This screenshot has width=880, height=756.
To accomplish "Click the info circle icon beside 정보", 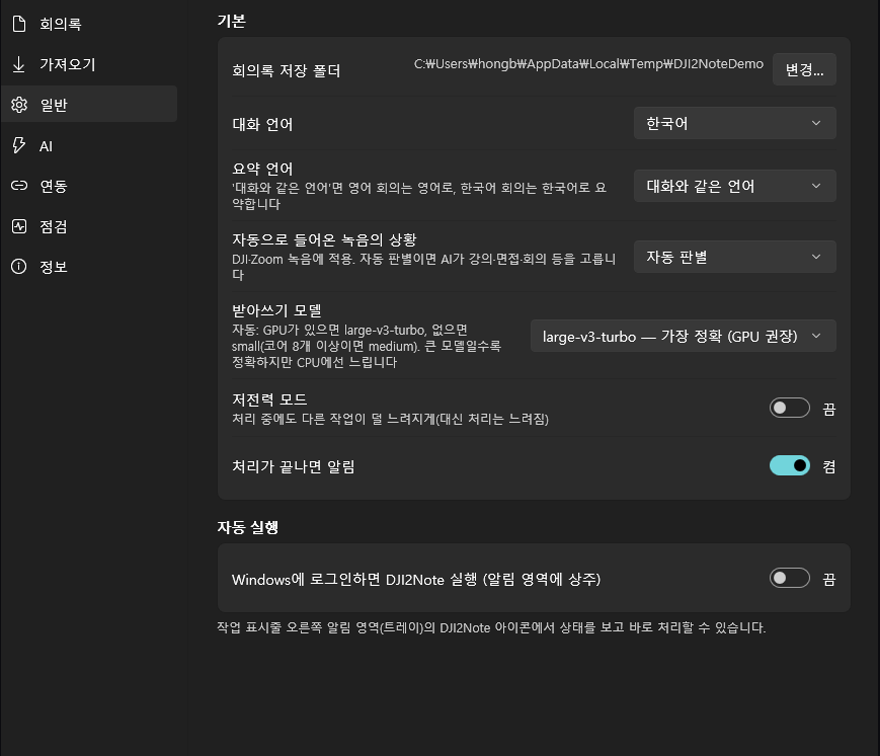I will [19, 267].
